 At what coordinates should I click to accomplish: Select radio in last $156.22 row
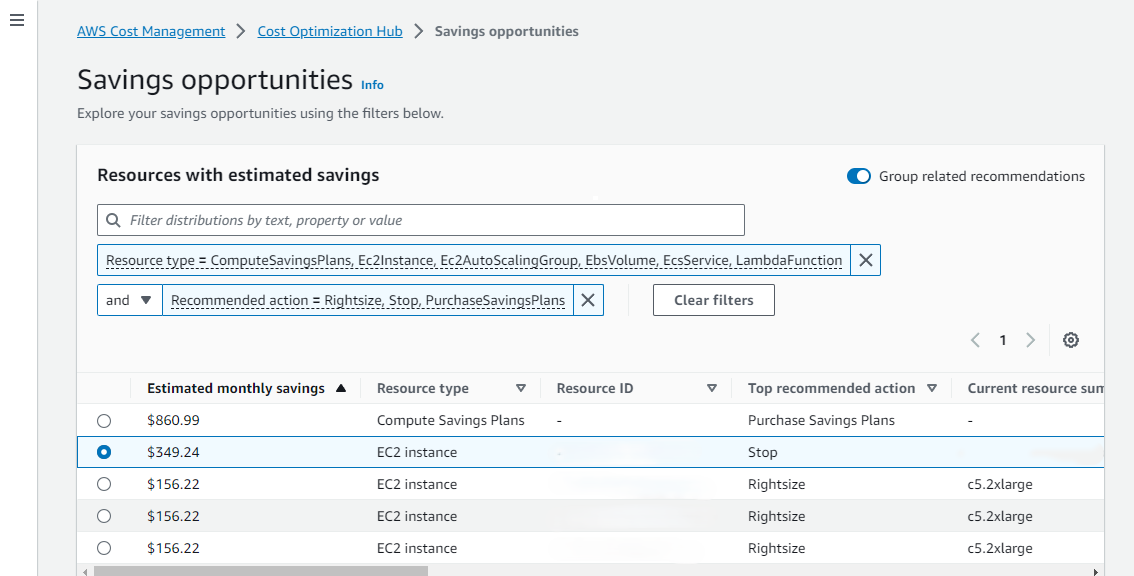[x=104, y=548]
